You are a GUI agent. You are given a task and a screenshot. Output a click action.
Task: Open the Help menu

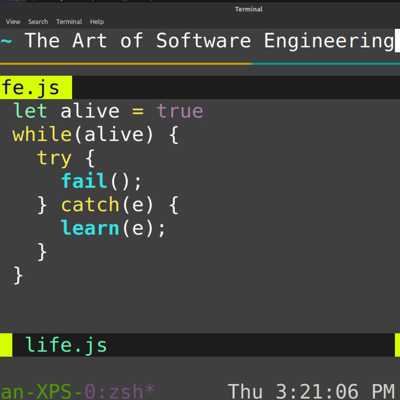(x=97, y=22)
